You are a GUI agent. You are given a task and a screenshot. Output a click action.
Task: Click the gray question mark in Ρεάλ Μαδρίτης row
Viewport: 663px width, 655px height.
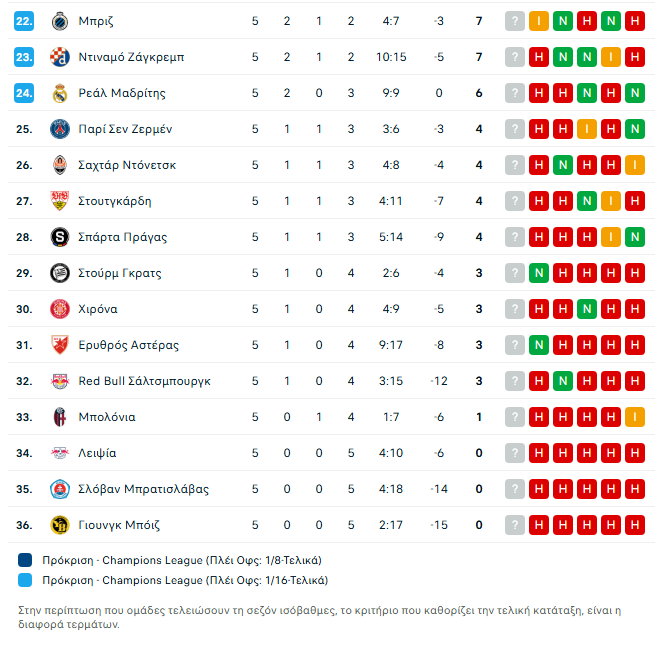[515, 93]
